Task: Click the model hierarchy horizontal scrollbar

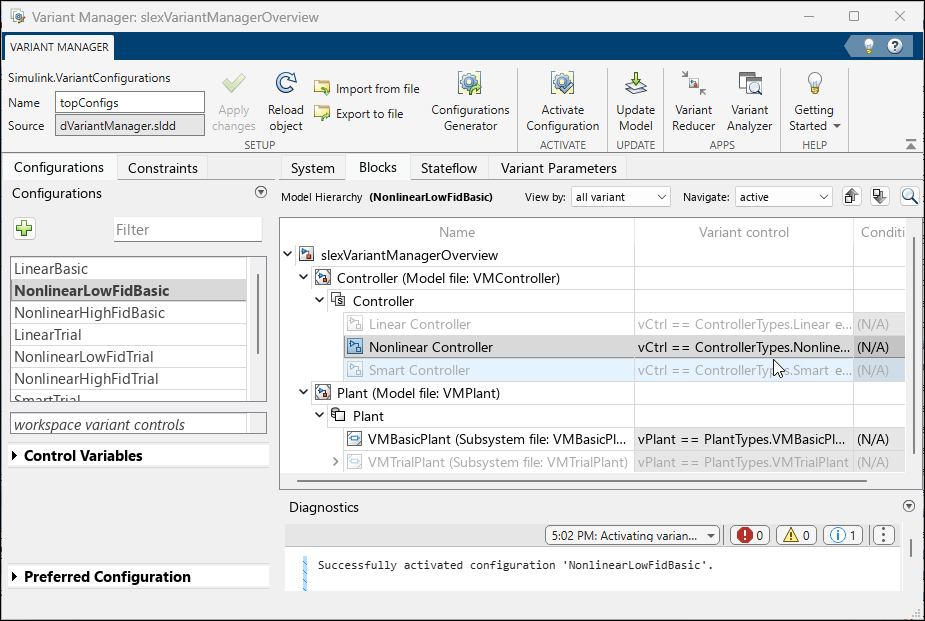Action: coord(582,481)
